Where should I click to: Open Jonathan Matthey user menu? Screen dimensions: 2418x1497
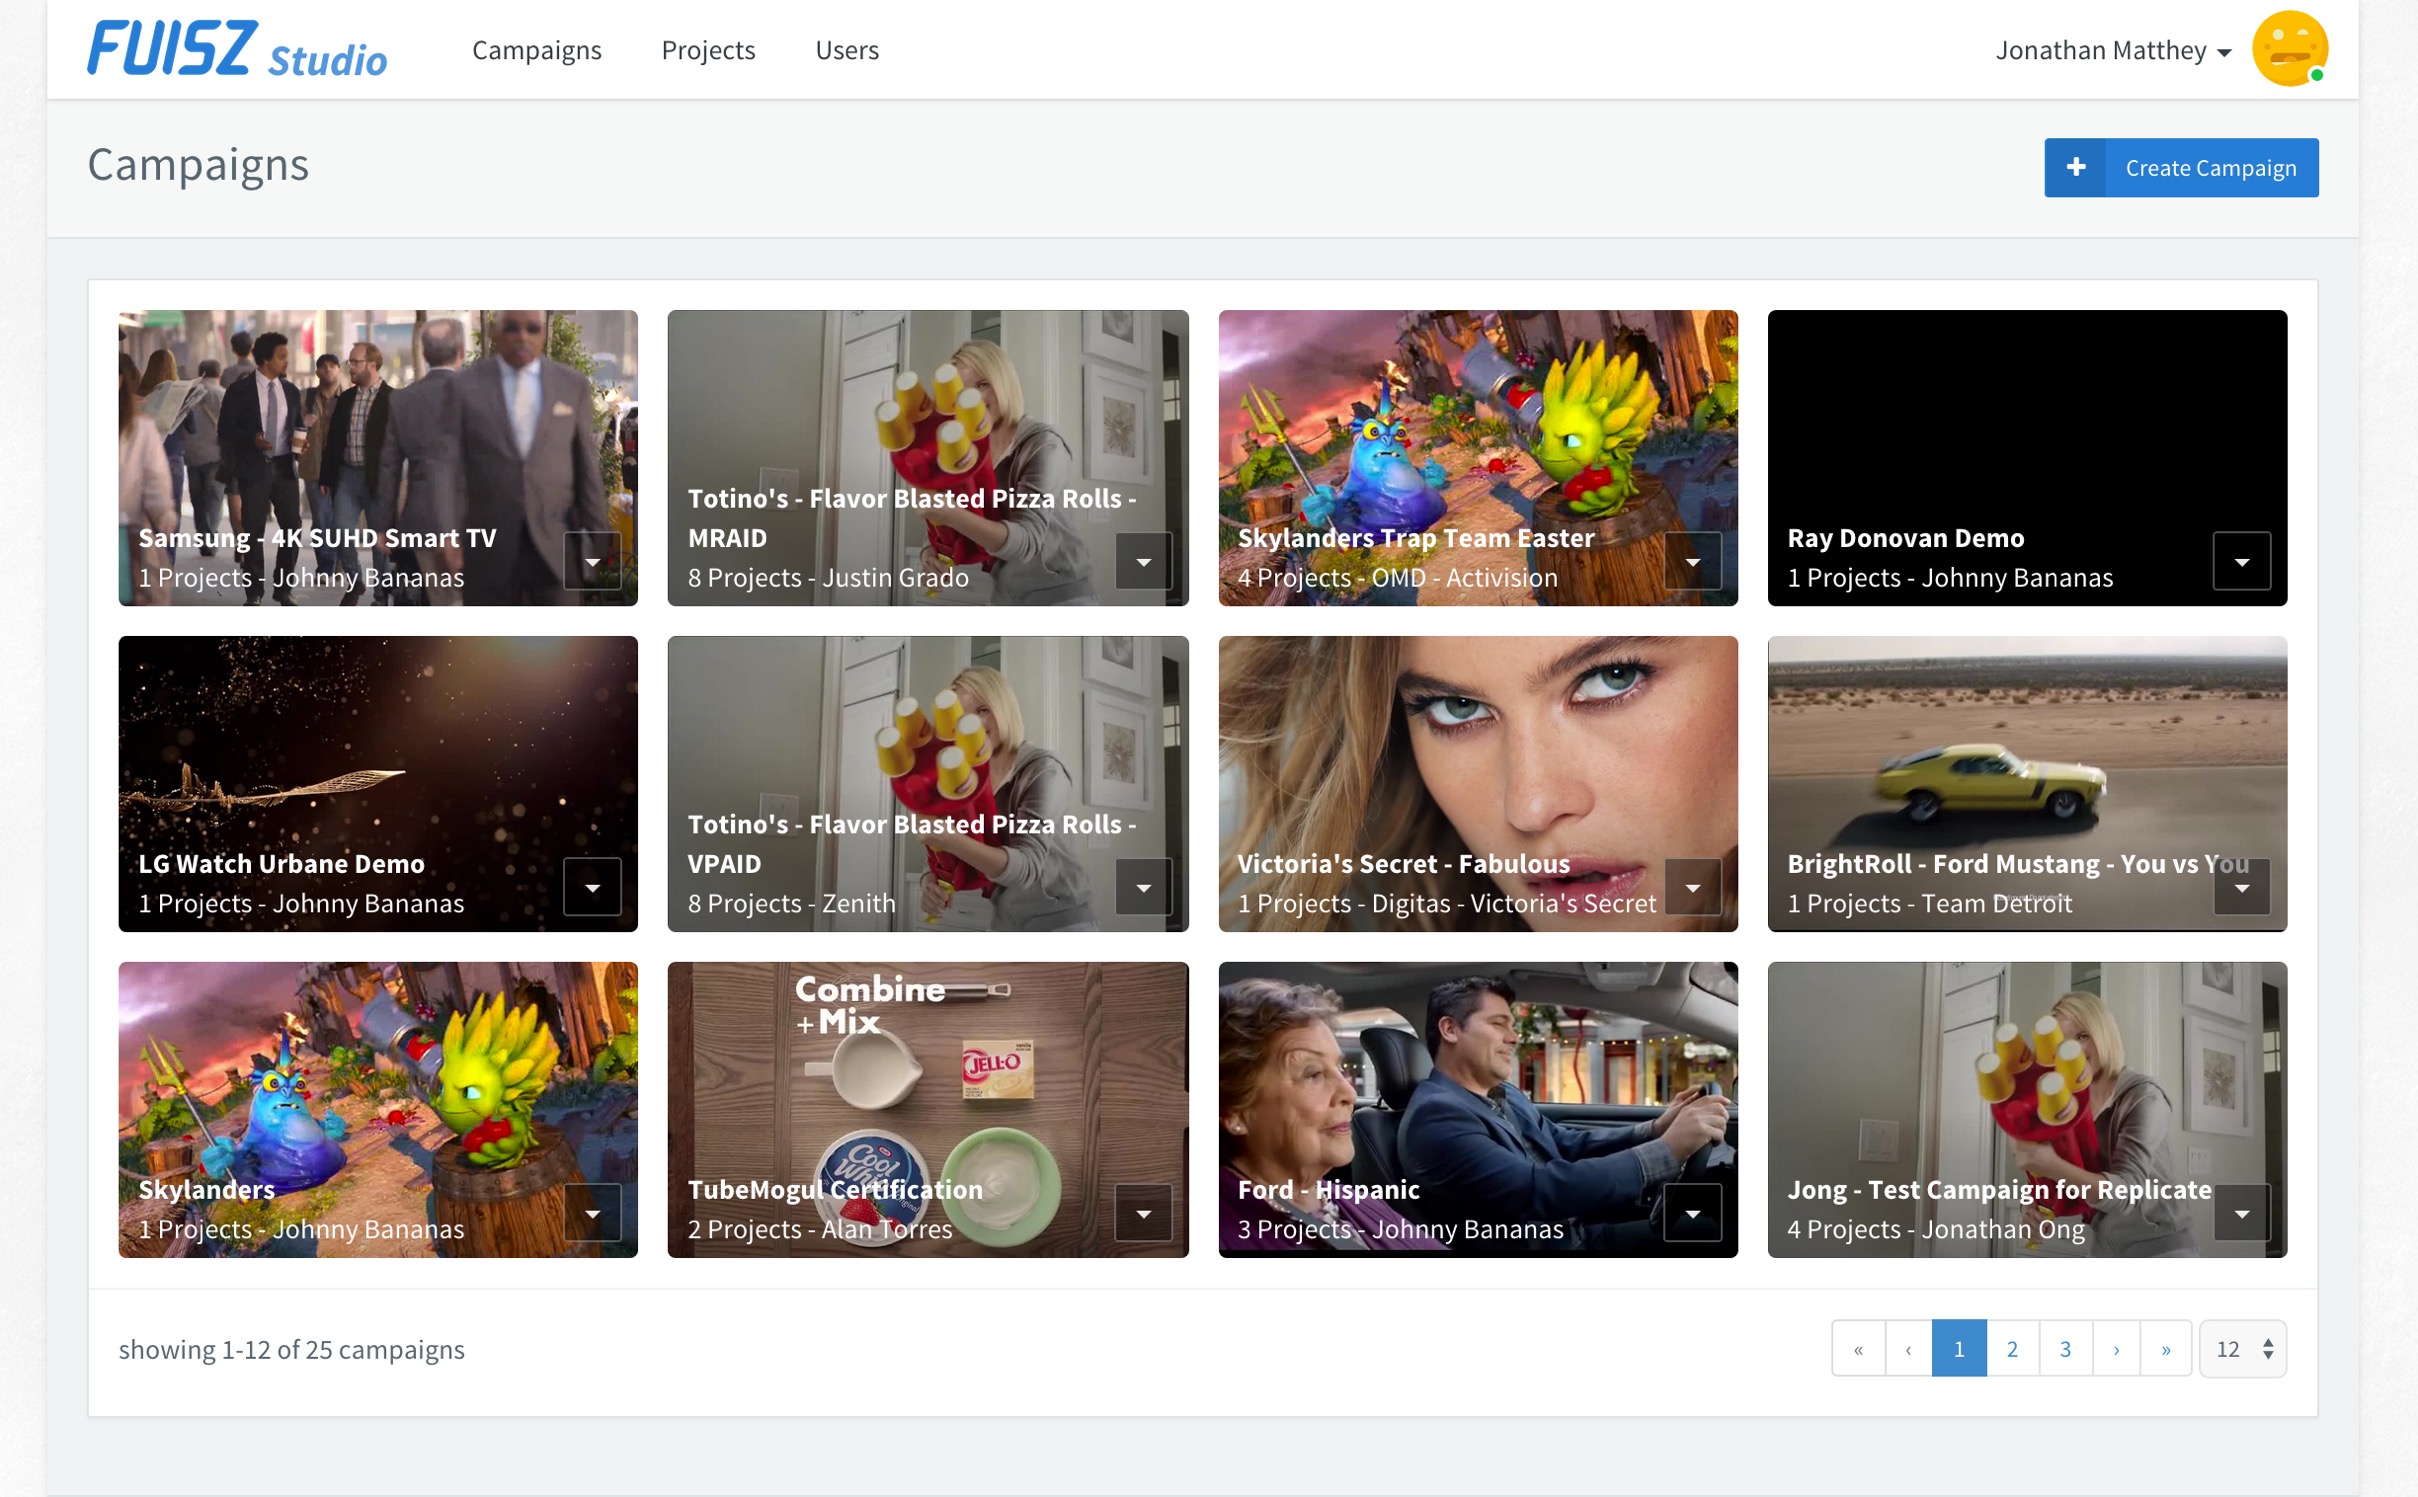click(2112, 50)
